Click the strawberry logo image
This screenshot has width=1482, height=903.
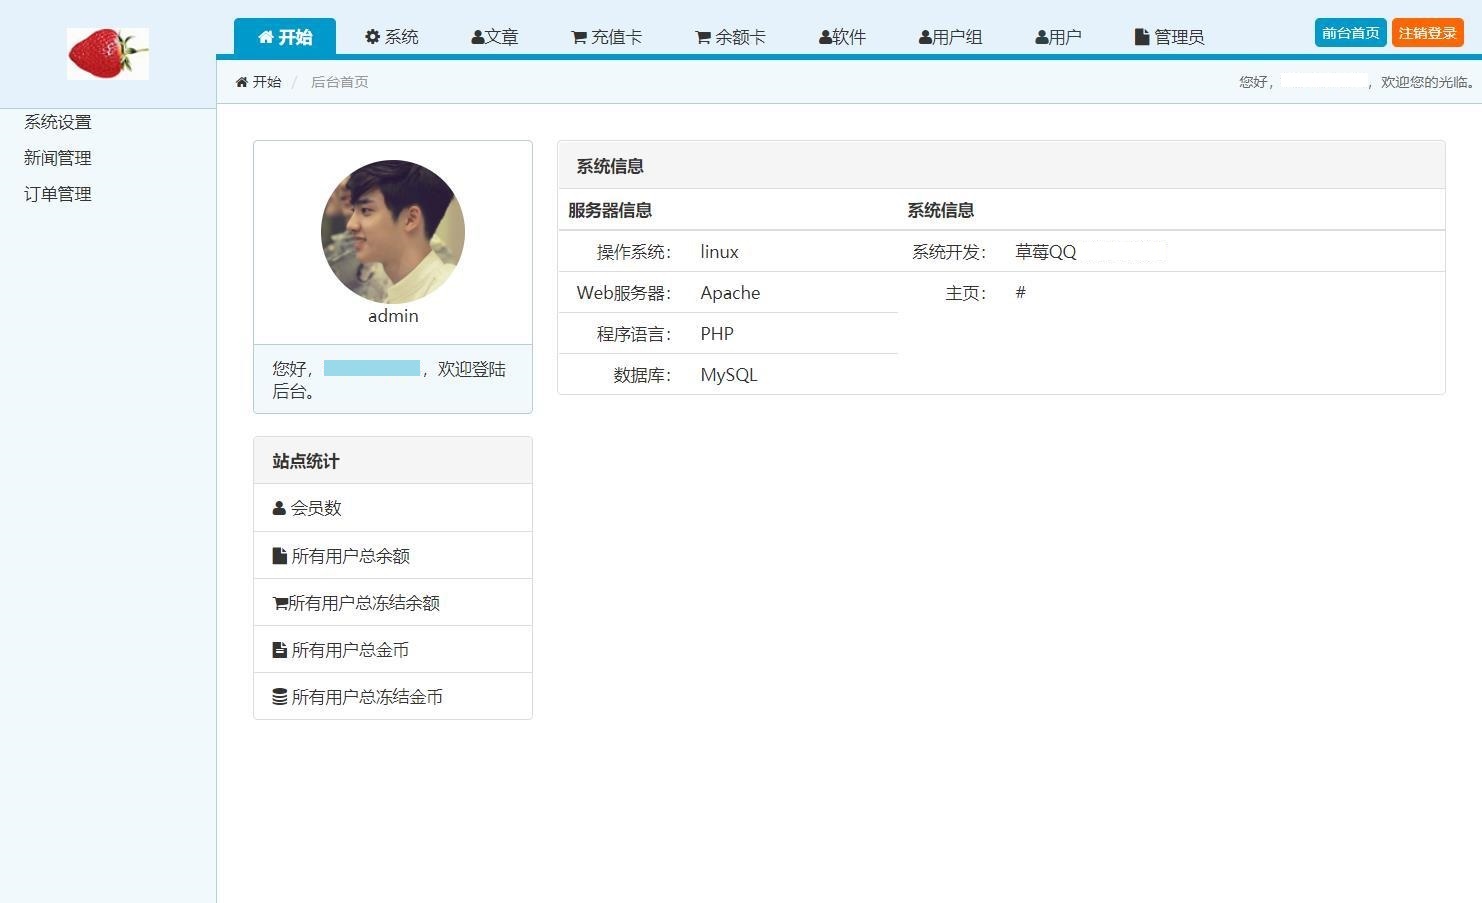pos(107,54)
